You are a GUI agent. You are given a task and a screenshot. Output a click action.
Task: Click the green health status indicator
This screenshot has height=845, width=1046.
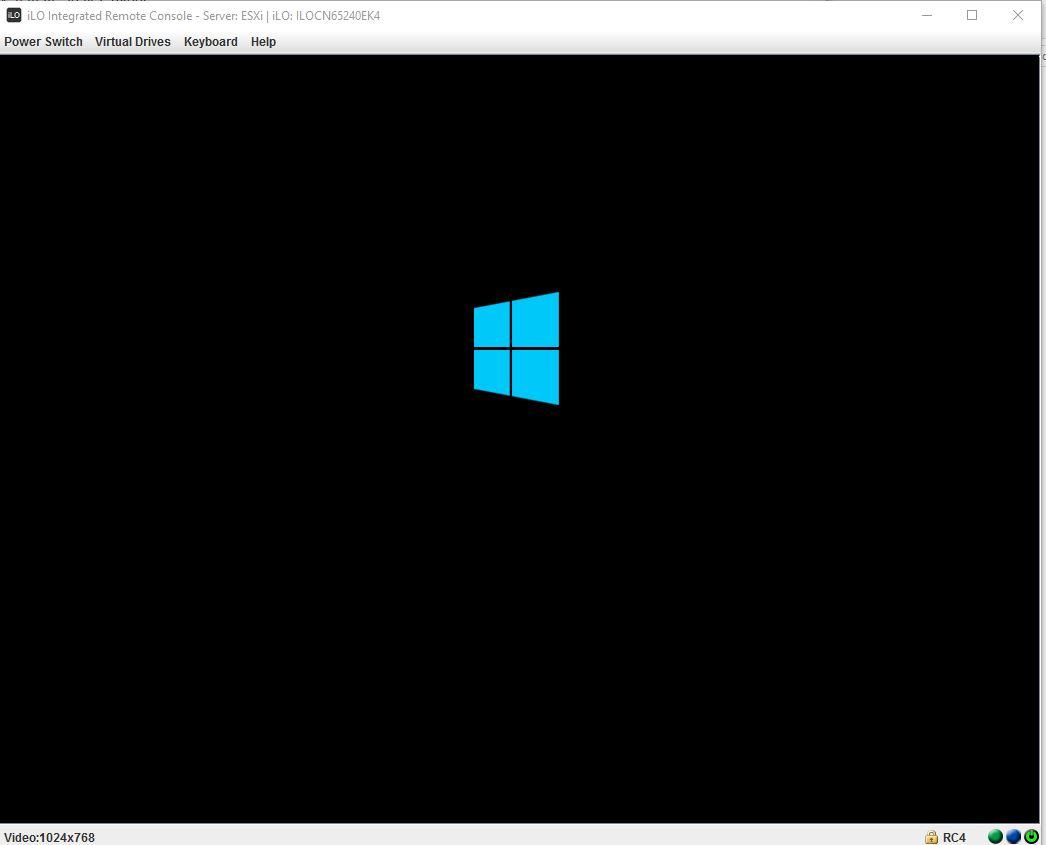pos(995,836)
